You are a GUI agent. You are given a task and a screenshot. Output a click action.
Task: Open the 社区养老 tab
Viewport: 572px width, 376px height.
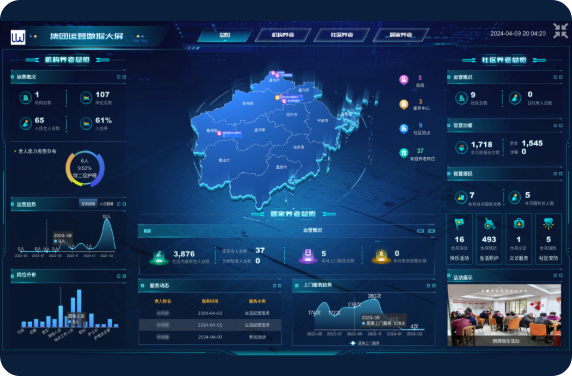[x=342, y=35]
